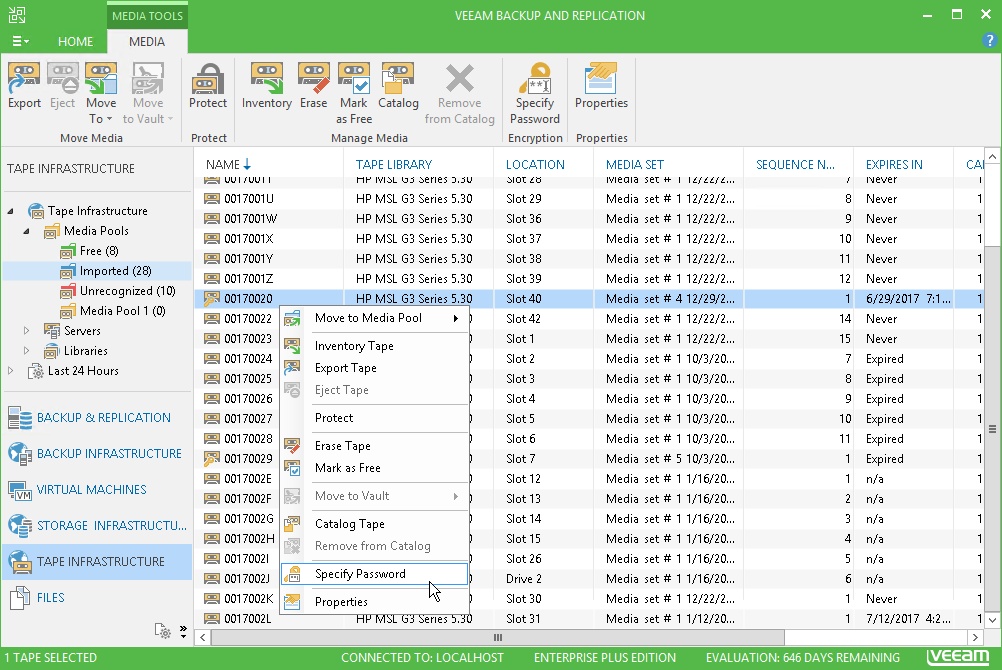
Task: Expand the navigation pane overflow chevron
Action: [x=183, y=631]
